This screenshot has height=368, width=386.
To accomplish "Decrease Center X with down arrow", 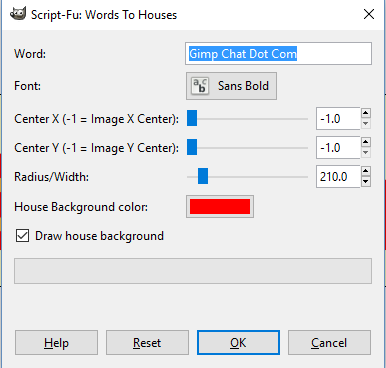I will (x=366, y=124).
